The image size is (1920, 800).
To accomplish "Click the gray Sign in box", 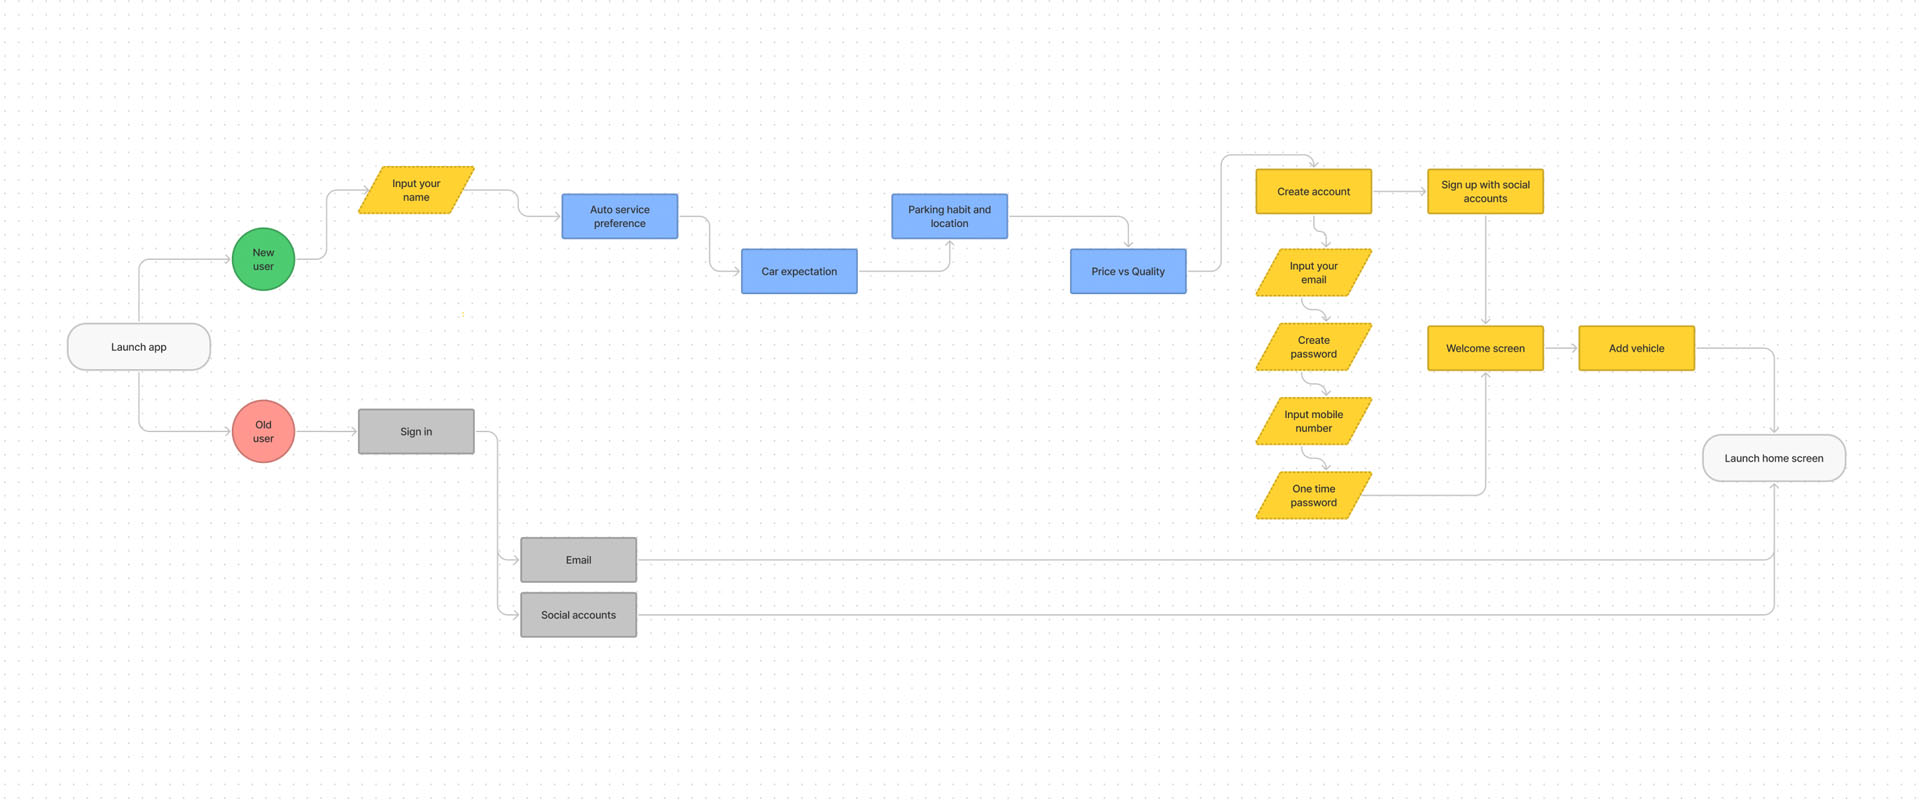I will 416,431.
